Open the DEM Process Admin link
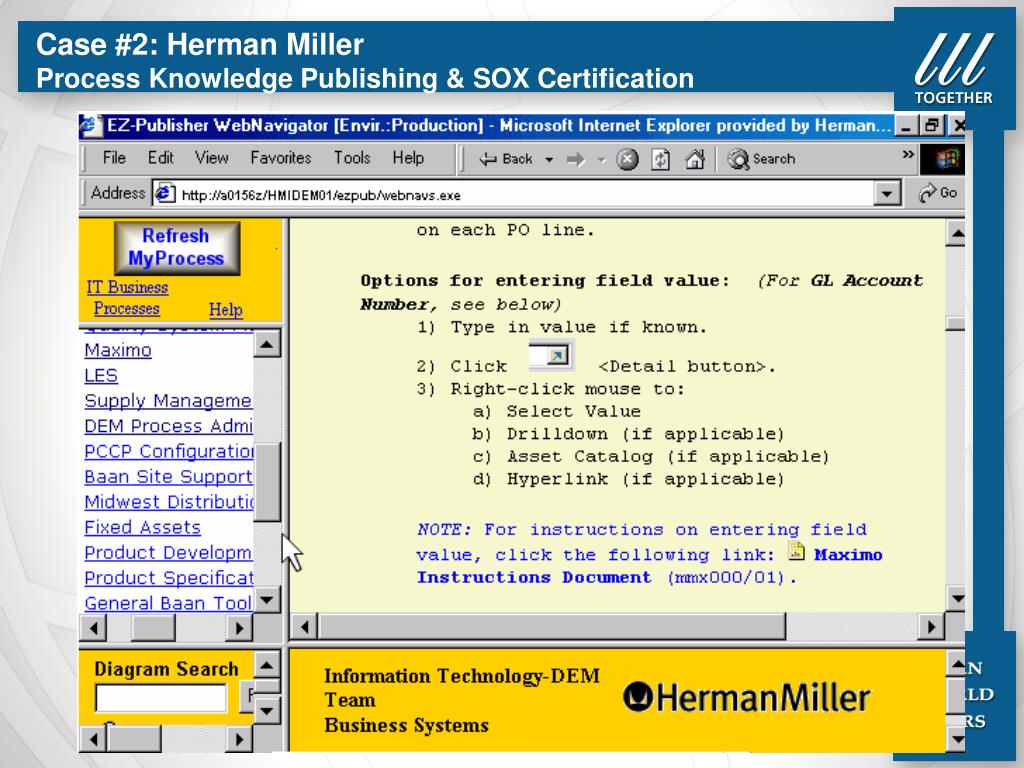The width and height of the screenshot is (1024, 768). [168, 426]
